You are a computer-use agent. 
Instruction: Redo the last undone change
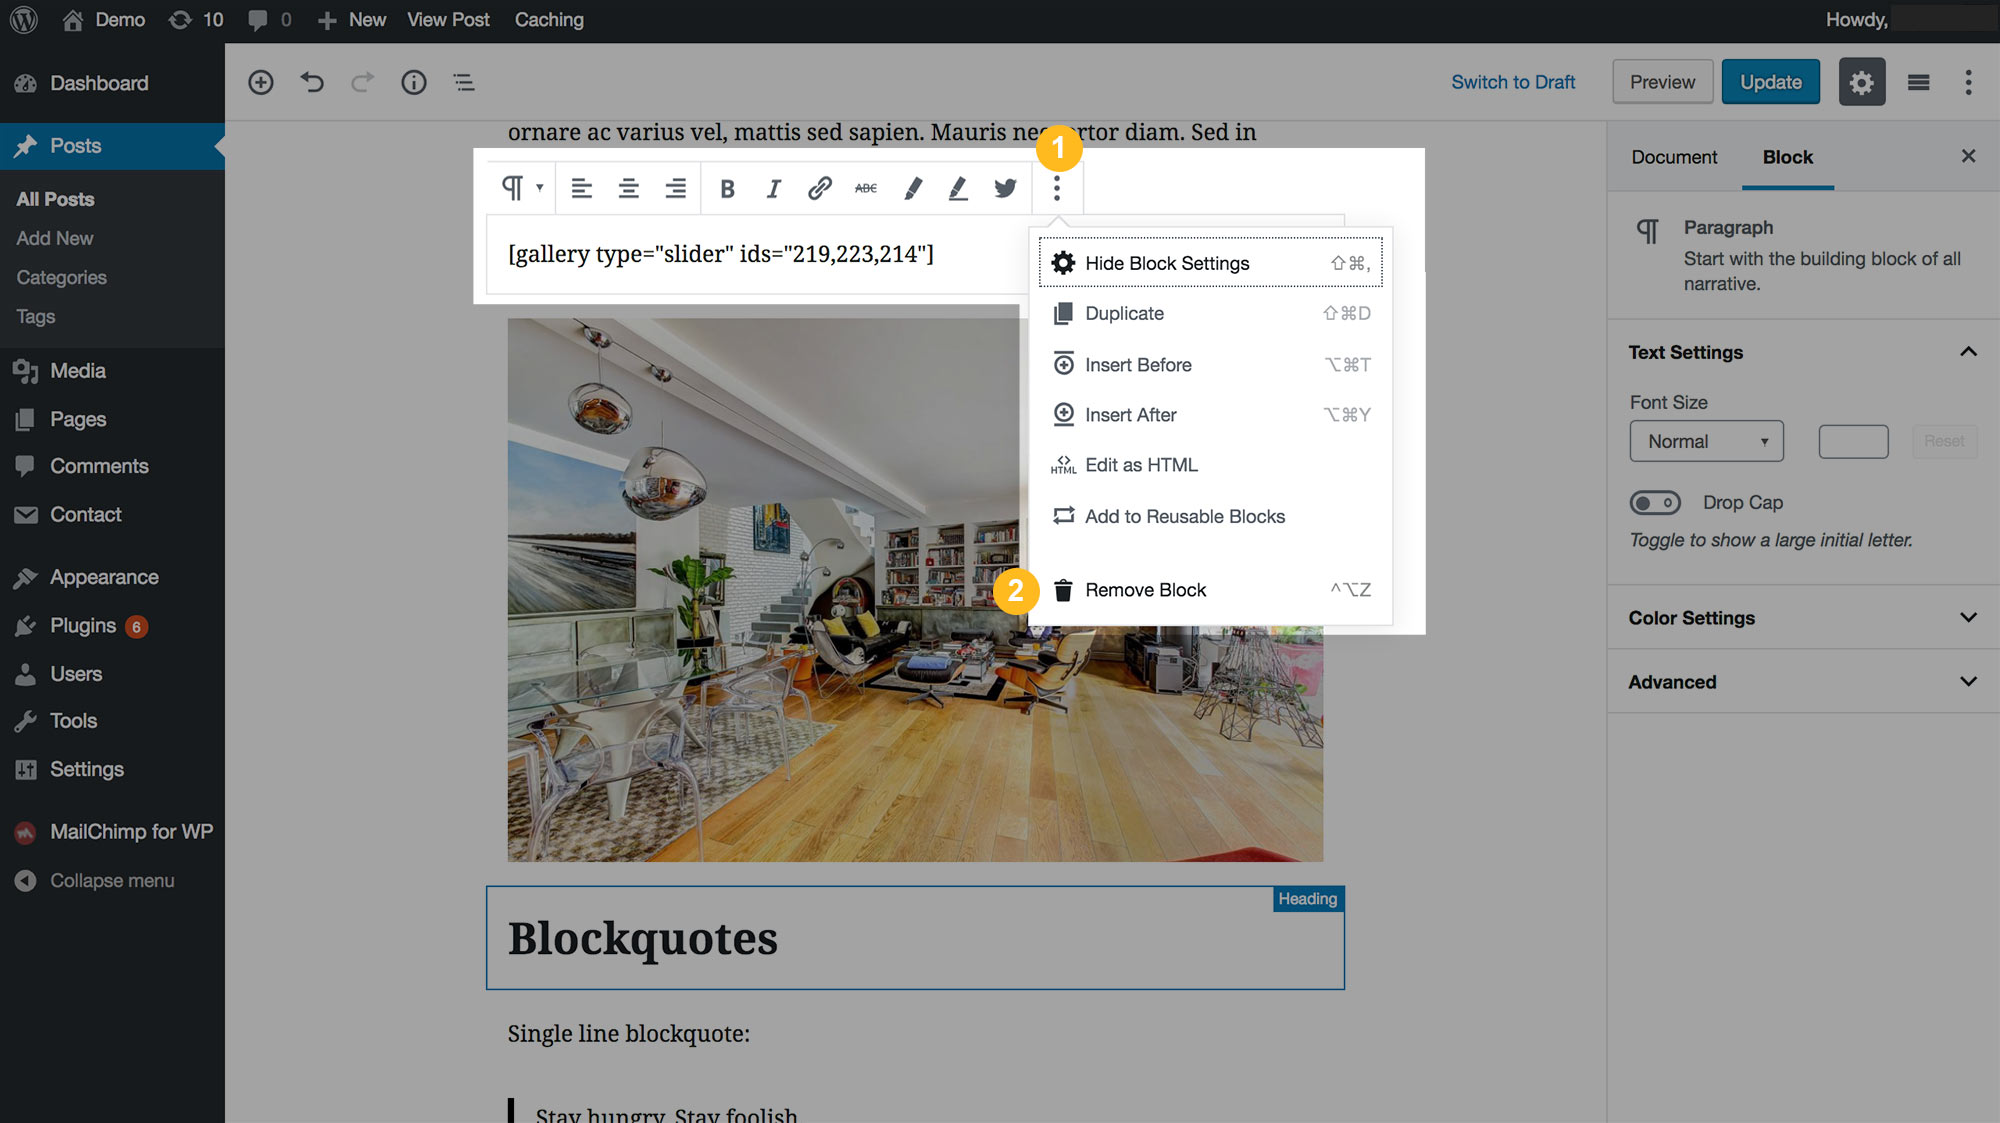362,82
